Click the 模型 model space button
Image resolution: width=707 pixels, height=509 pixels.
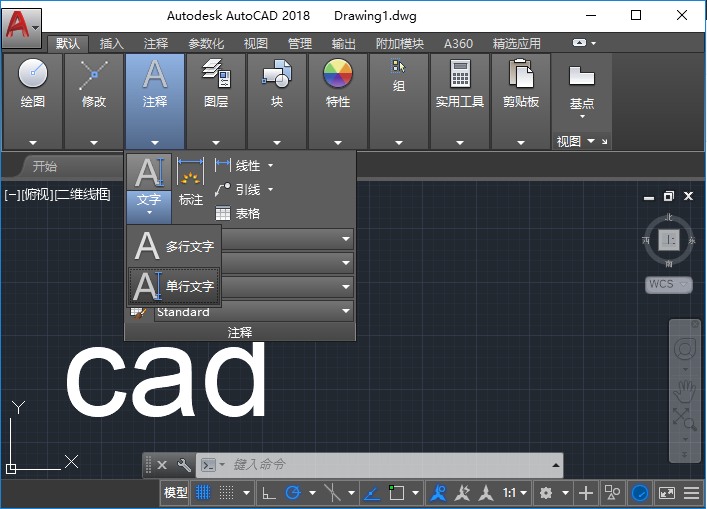pyautogui.click(x=175, y=493)
